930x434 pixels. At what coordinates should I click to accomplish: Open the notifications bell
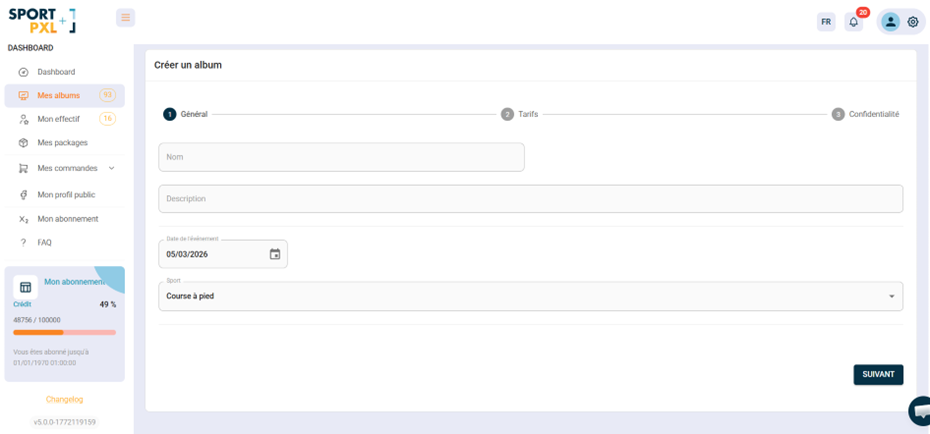coord(853,22)
